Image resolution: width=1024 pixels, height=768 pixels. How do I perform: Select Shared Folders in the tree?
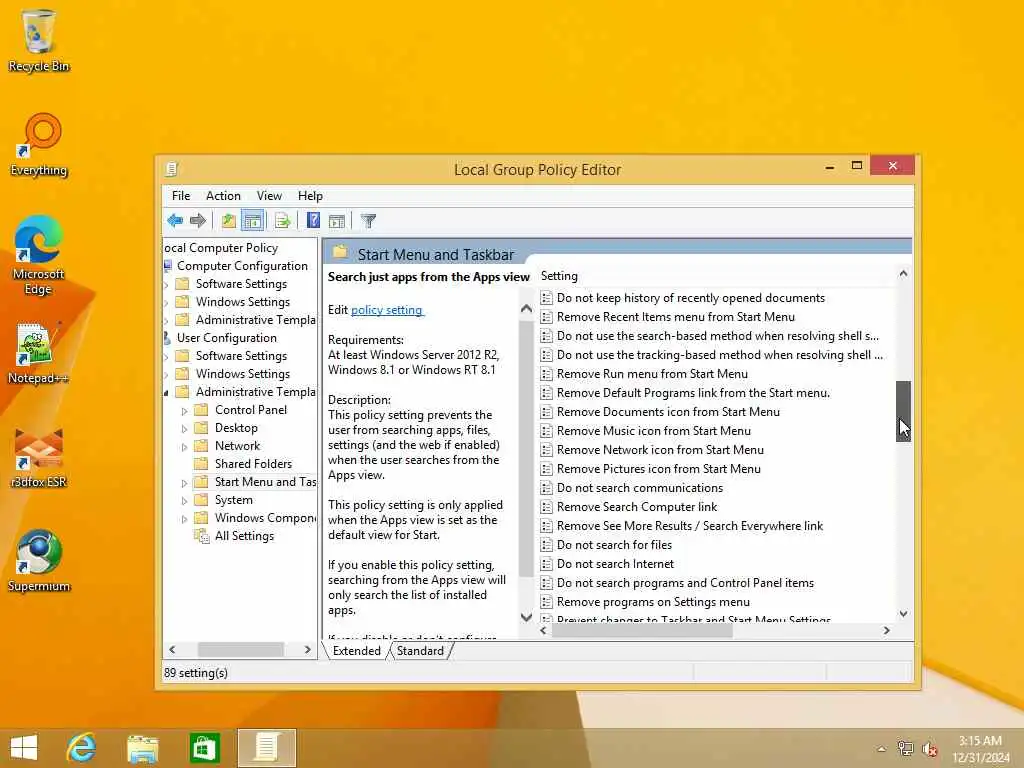(x=253, y=464)
